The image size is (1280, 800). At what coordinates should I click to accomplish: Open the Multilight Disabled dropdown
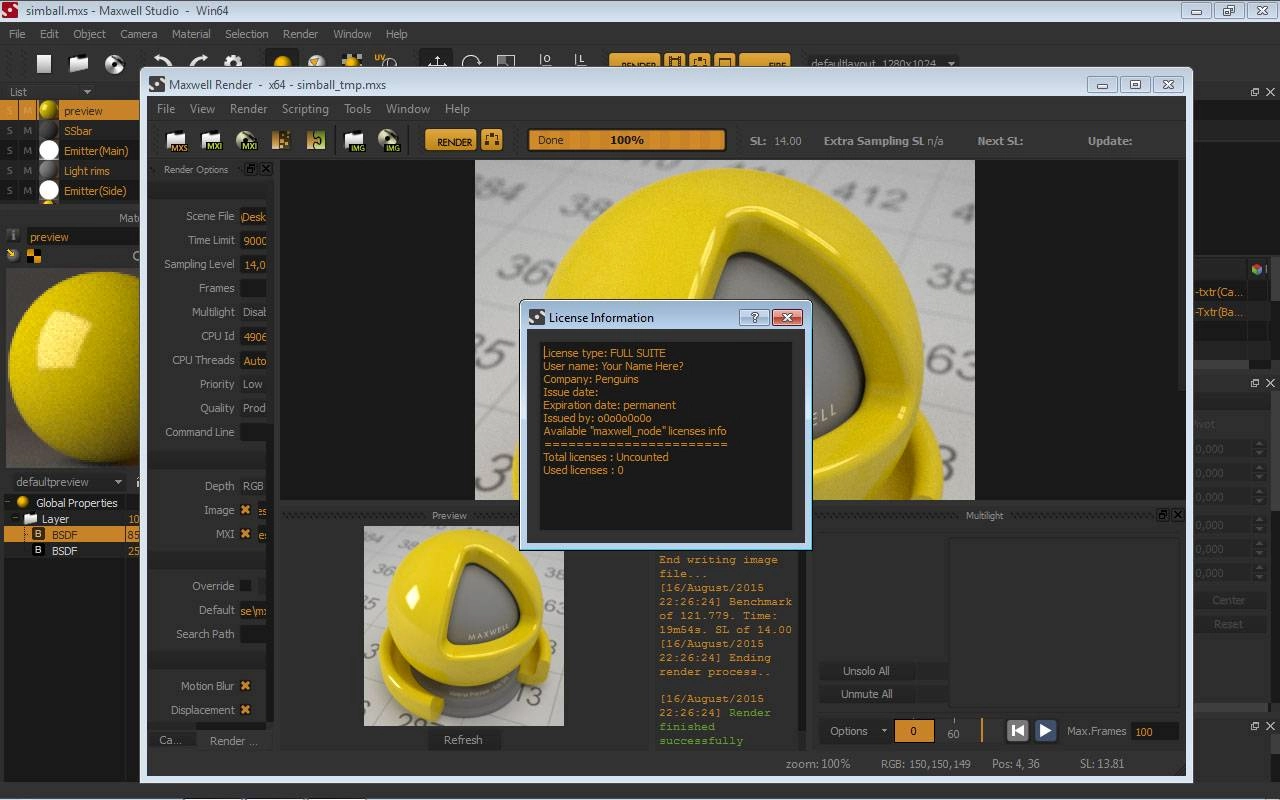pos(254,312)
